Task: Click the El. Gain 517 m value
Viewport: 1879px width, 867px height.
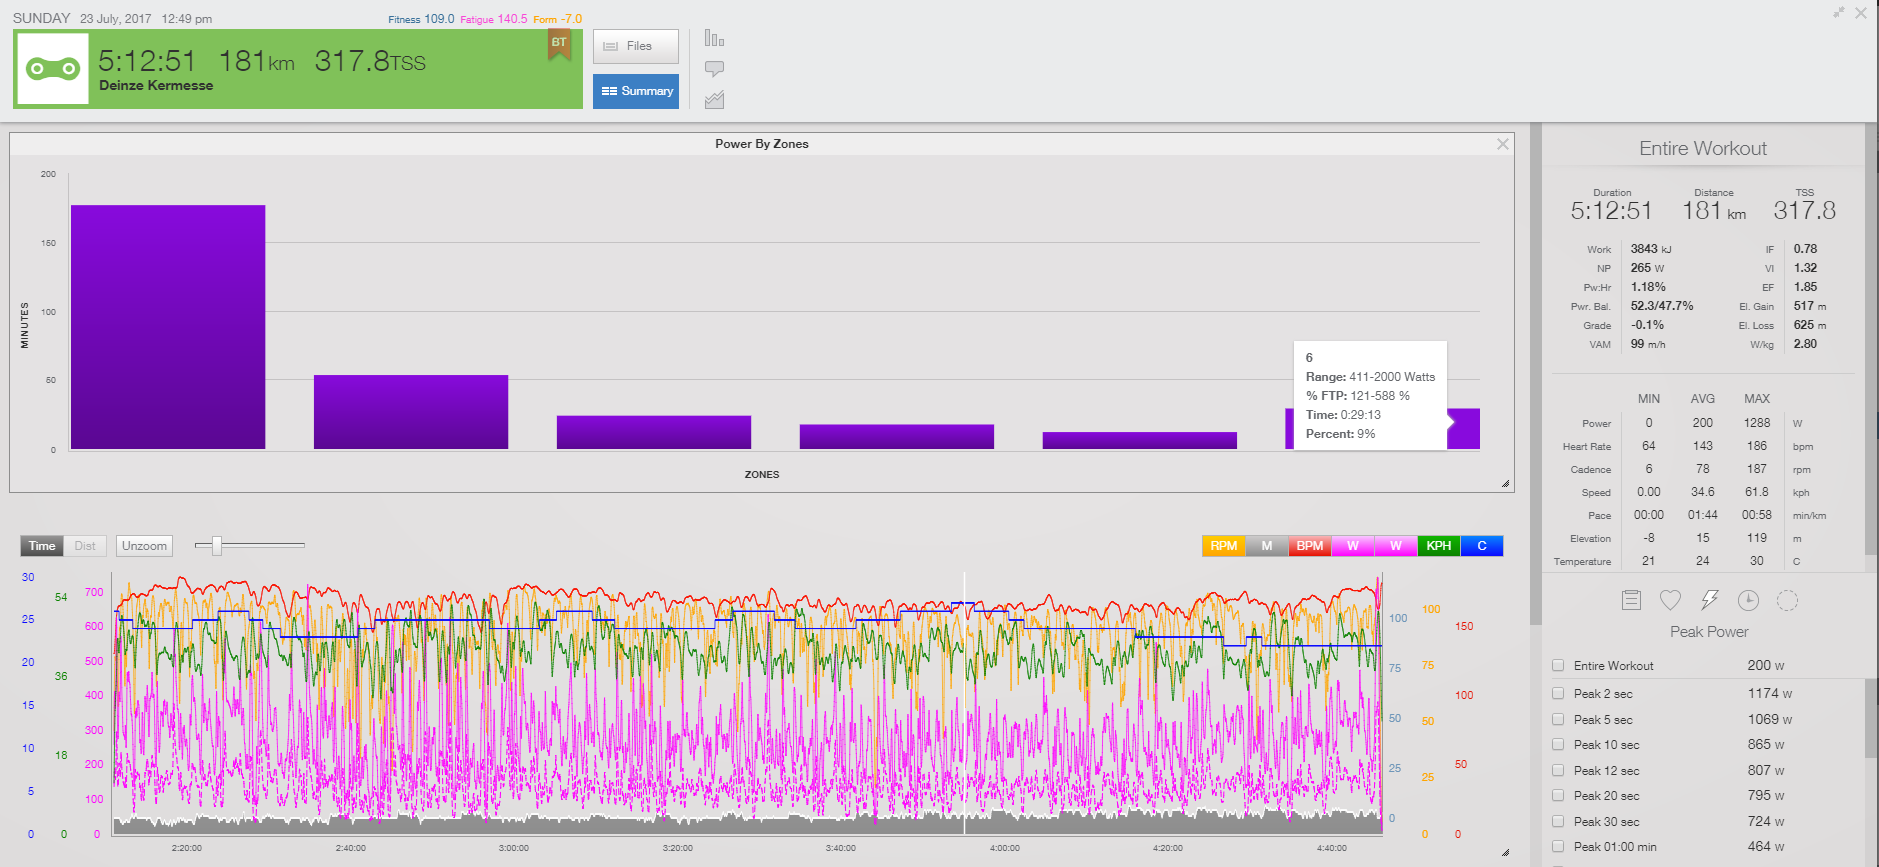Action: pyautogui.click(x=1810, y=306)
